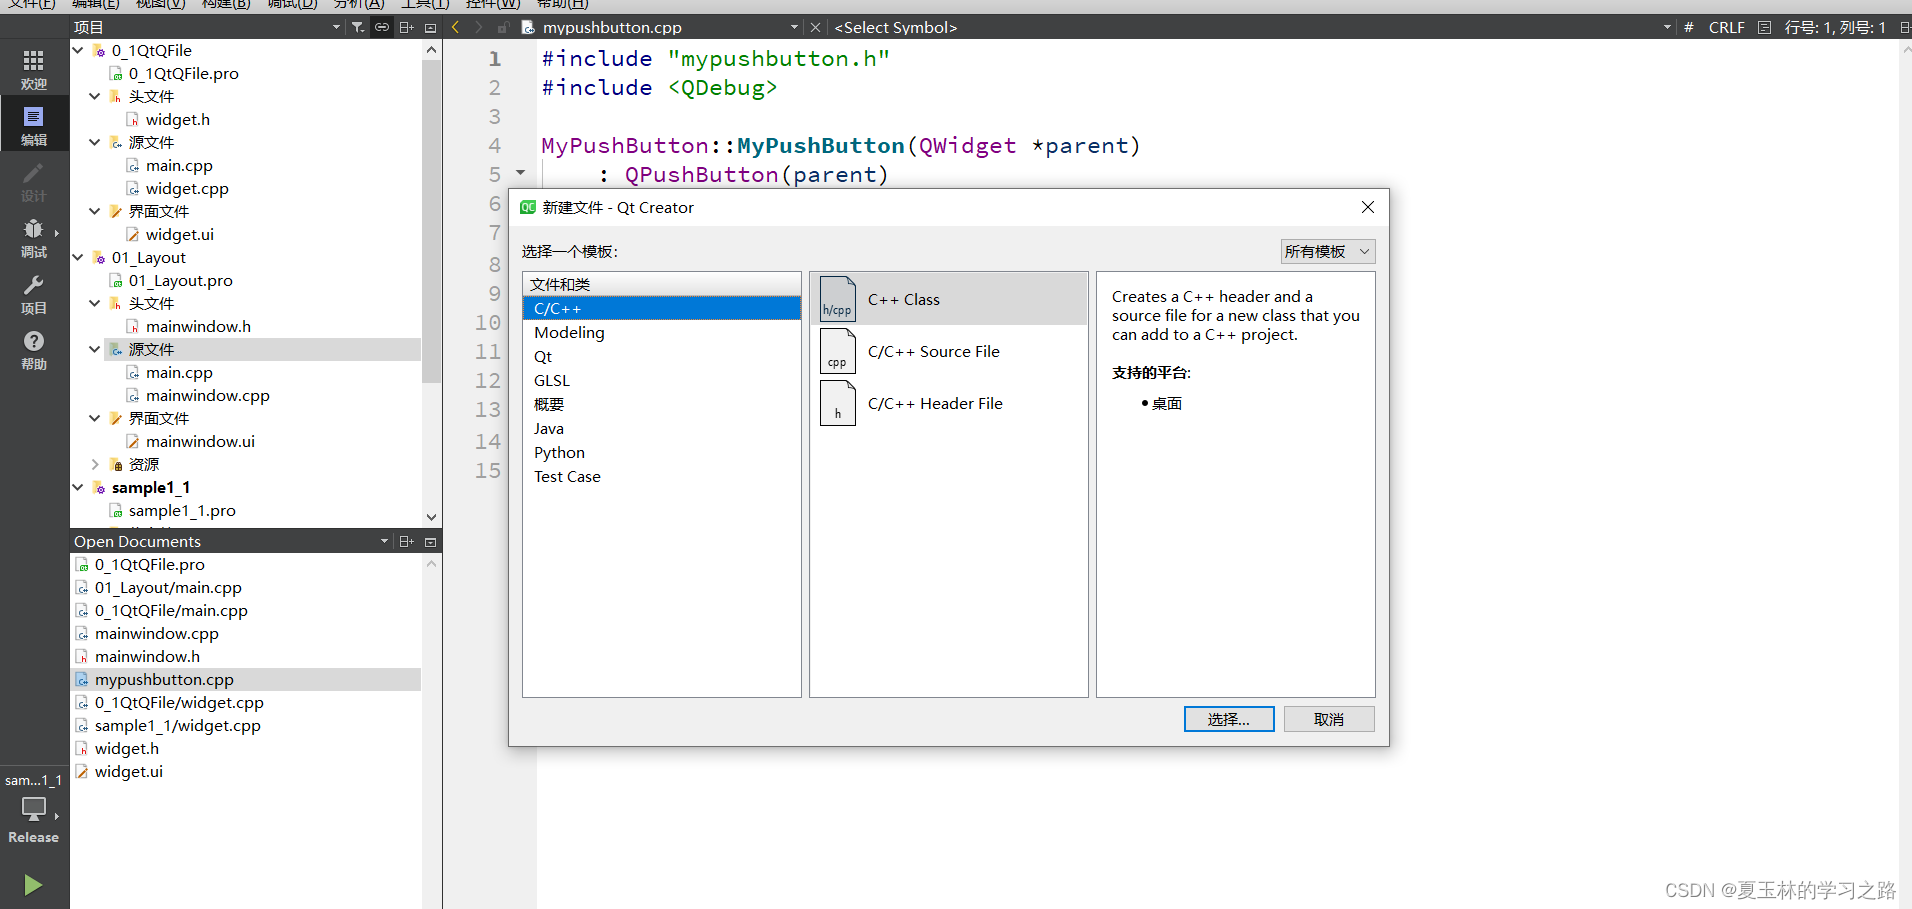Open 01_Layout.pro in project tree
Screen dimensions: 1912x909
point(180,280)
